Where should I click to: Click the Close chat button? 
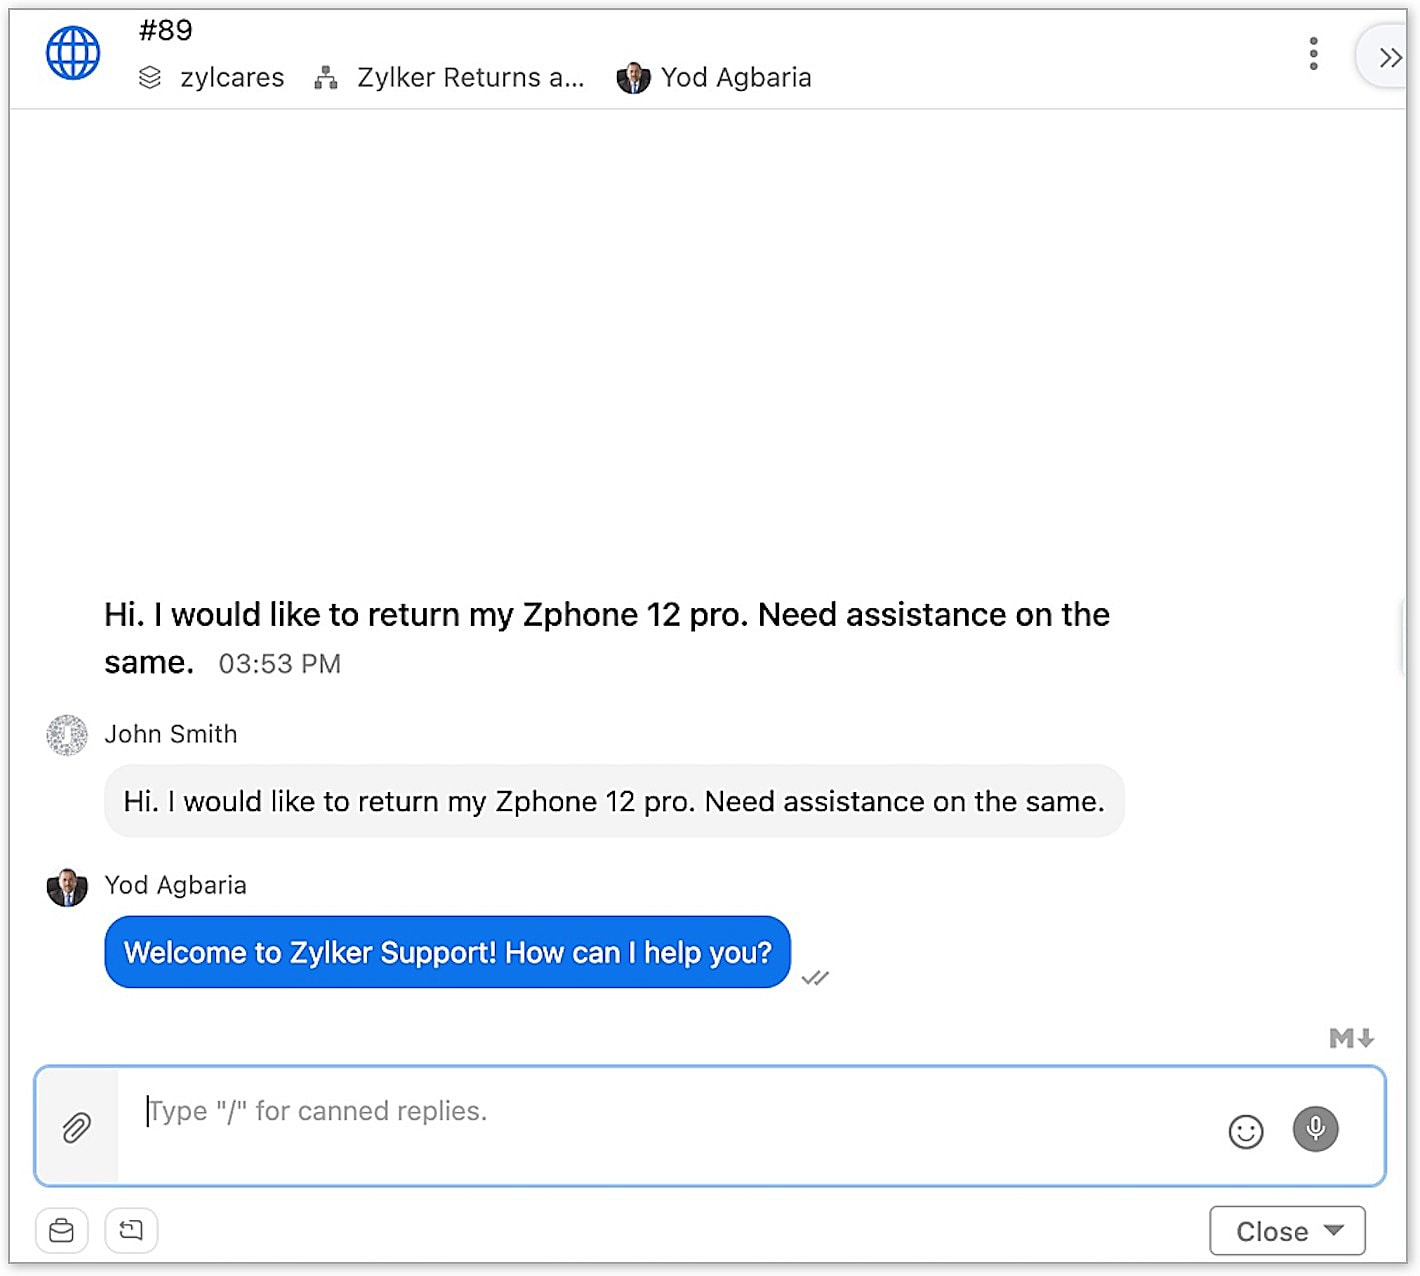tap(1271, 1231)
